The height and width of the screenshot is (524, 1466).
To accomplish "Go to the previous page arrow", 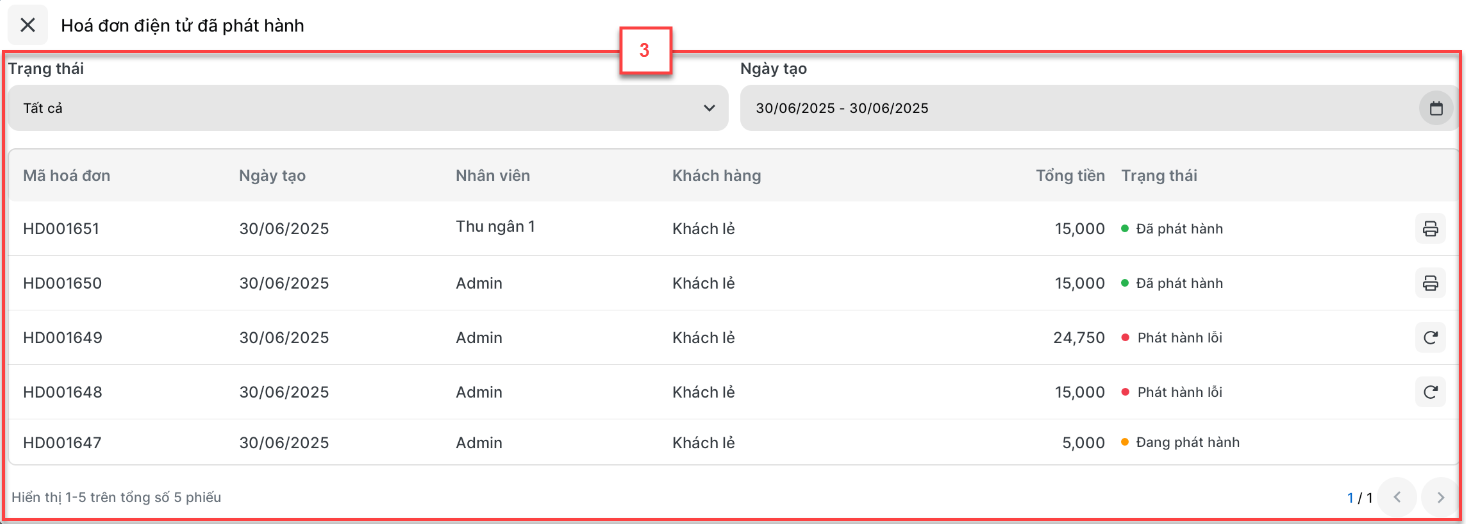I will point(1397,496).
